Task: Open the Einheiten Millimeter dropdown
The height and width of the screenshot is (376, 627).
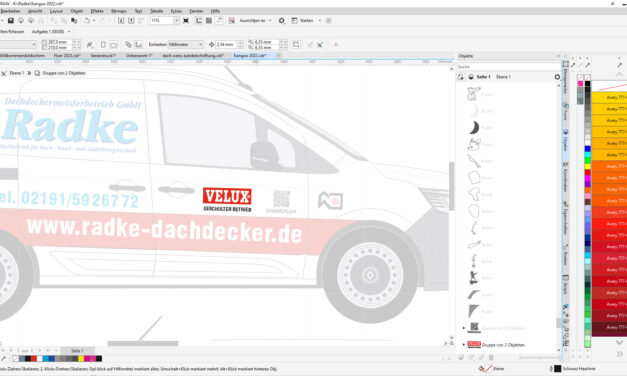Action: click(x=200, y=44)
